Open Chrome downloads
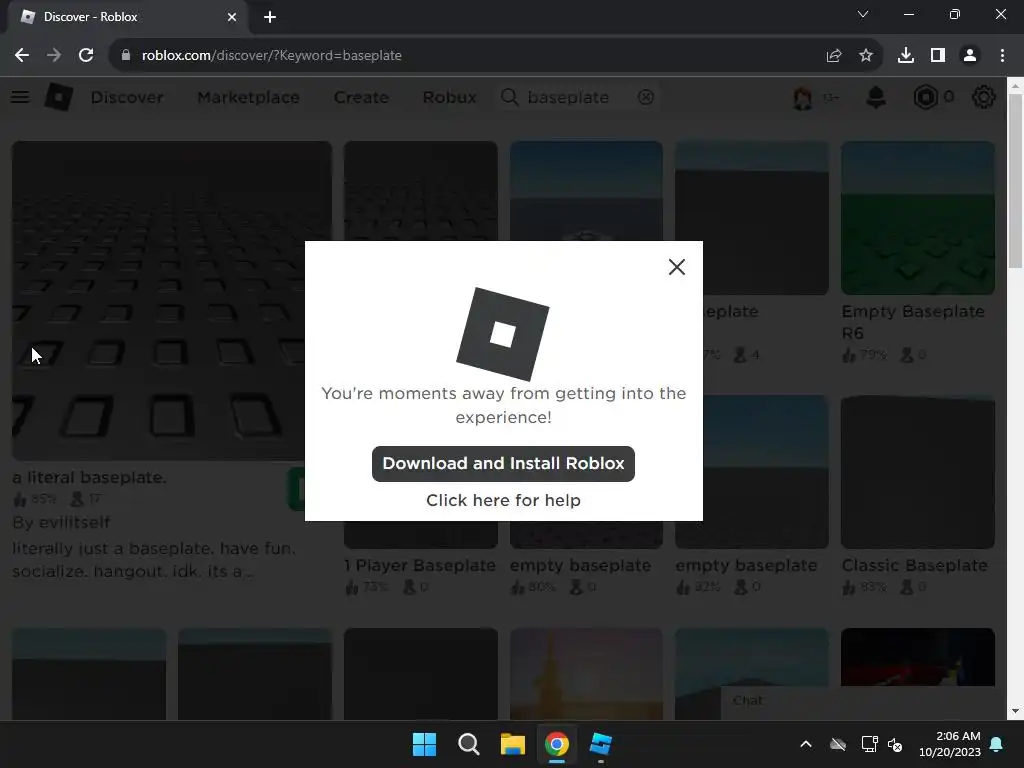This screenshot has width=1024, height=768. 906,56
